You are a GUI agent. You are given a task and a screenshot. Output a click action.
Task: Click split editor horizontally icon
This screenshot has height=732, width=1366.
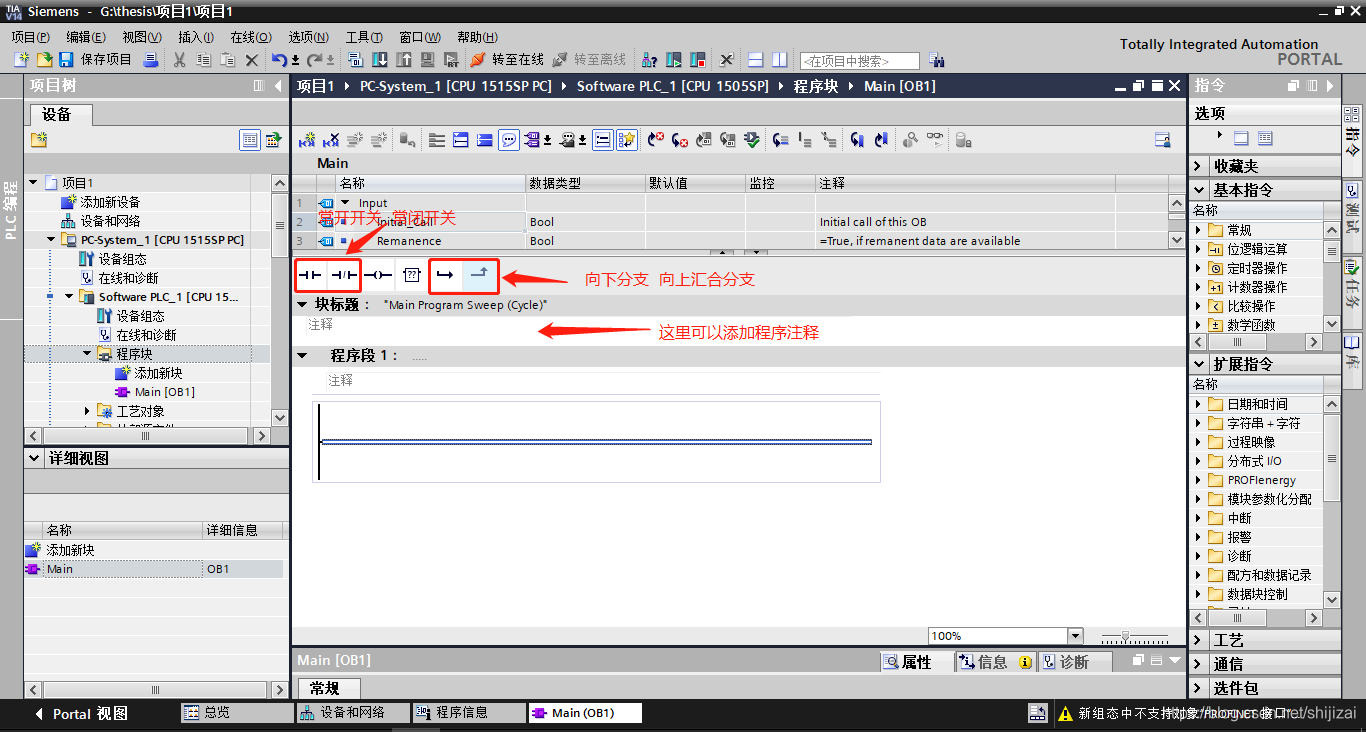[756, 60]
